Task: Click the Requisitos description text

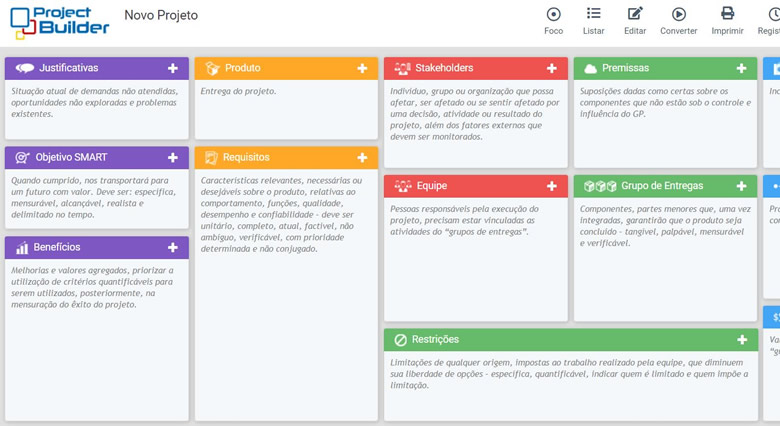Action: (281, 214)
